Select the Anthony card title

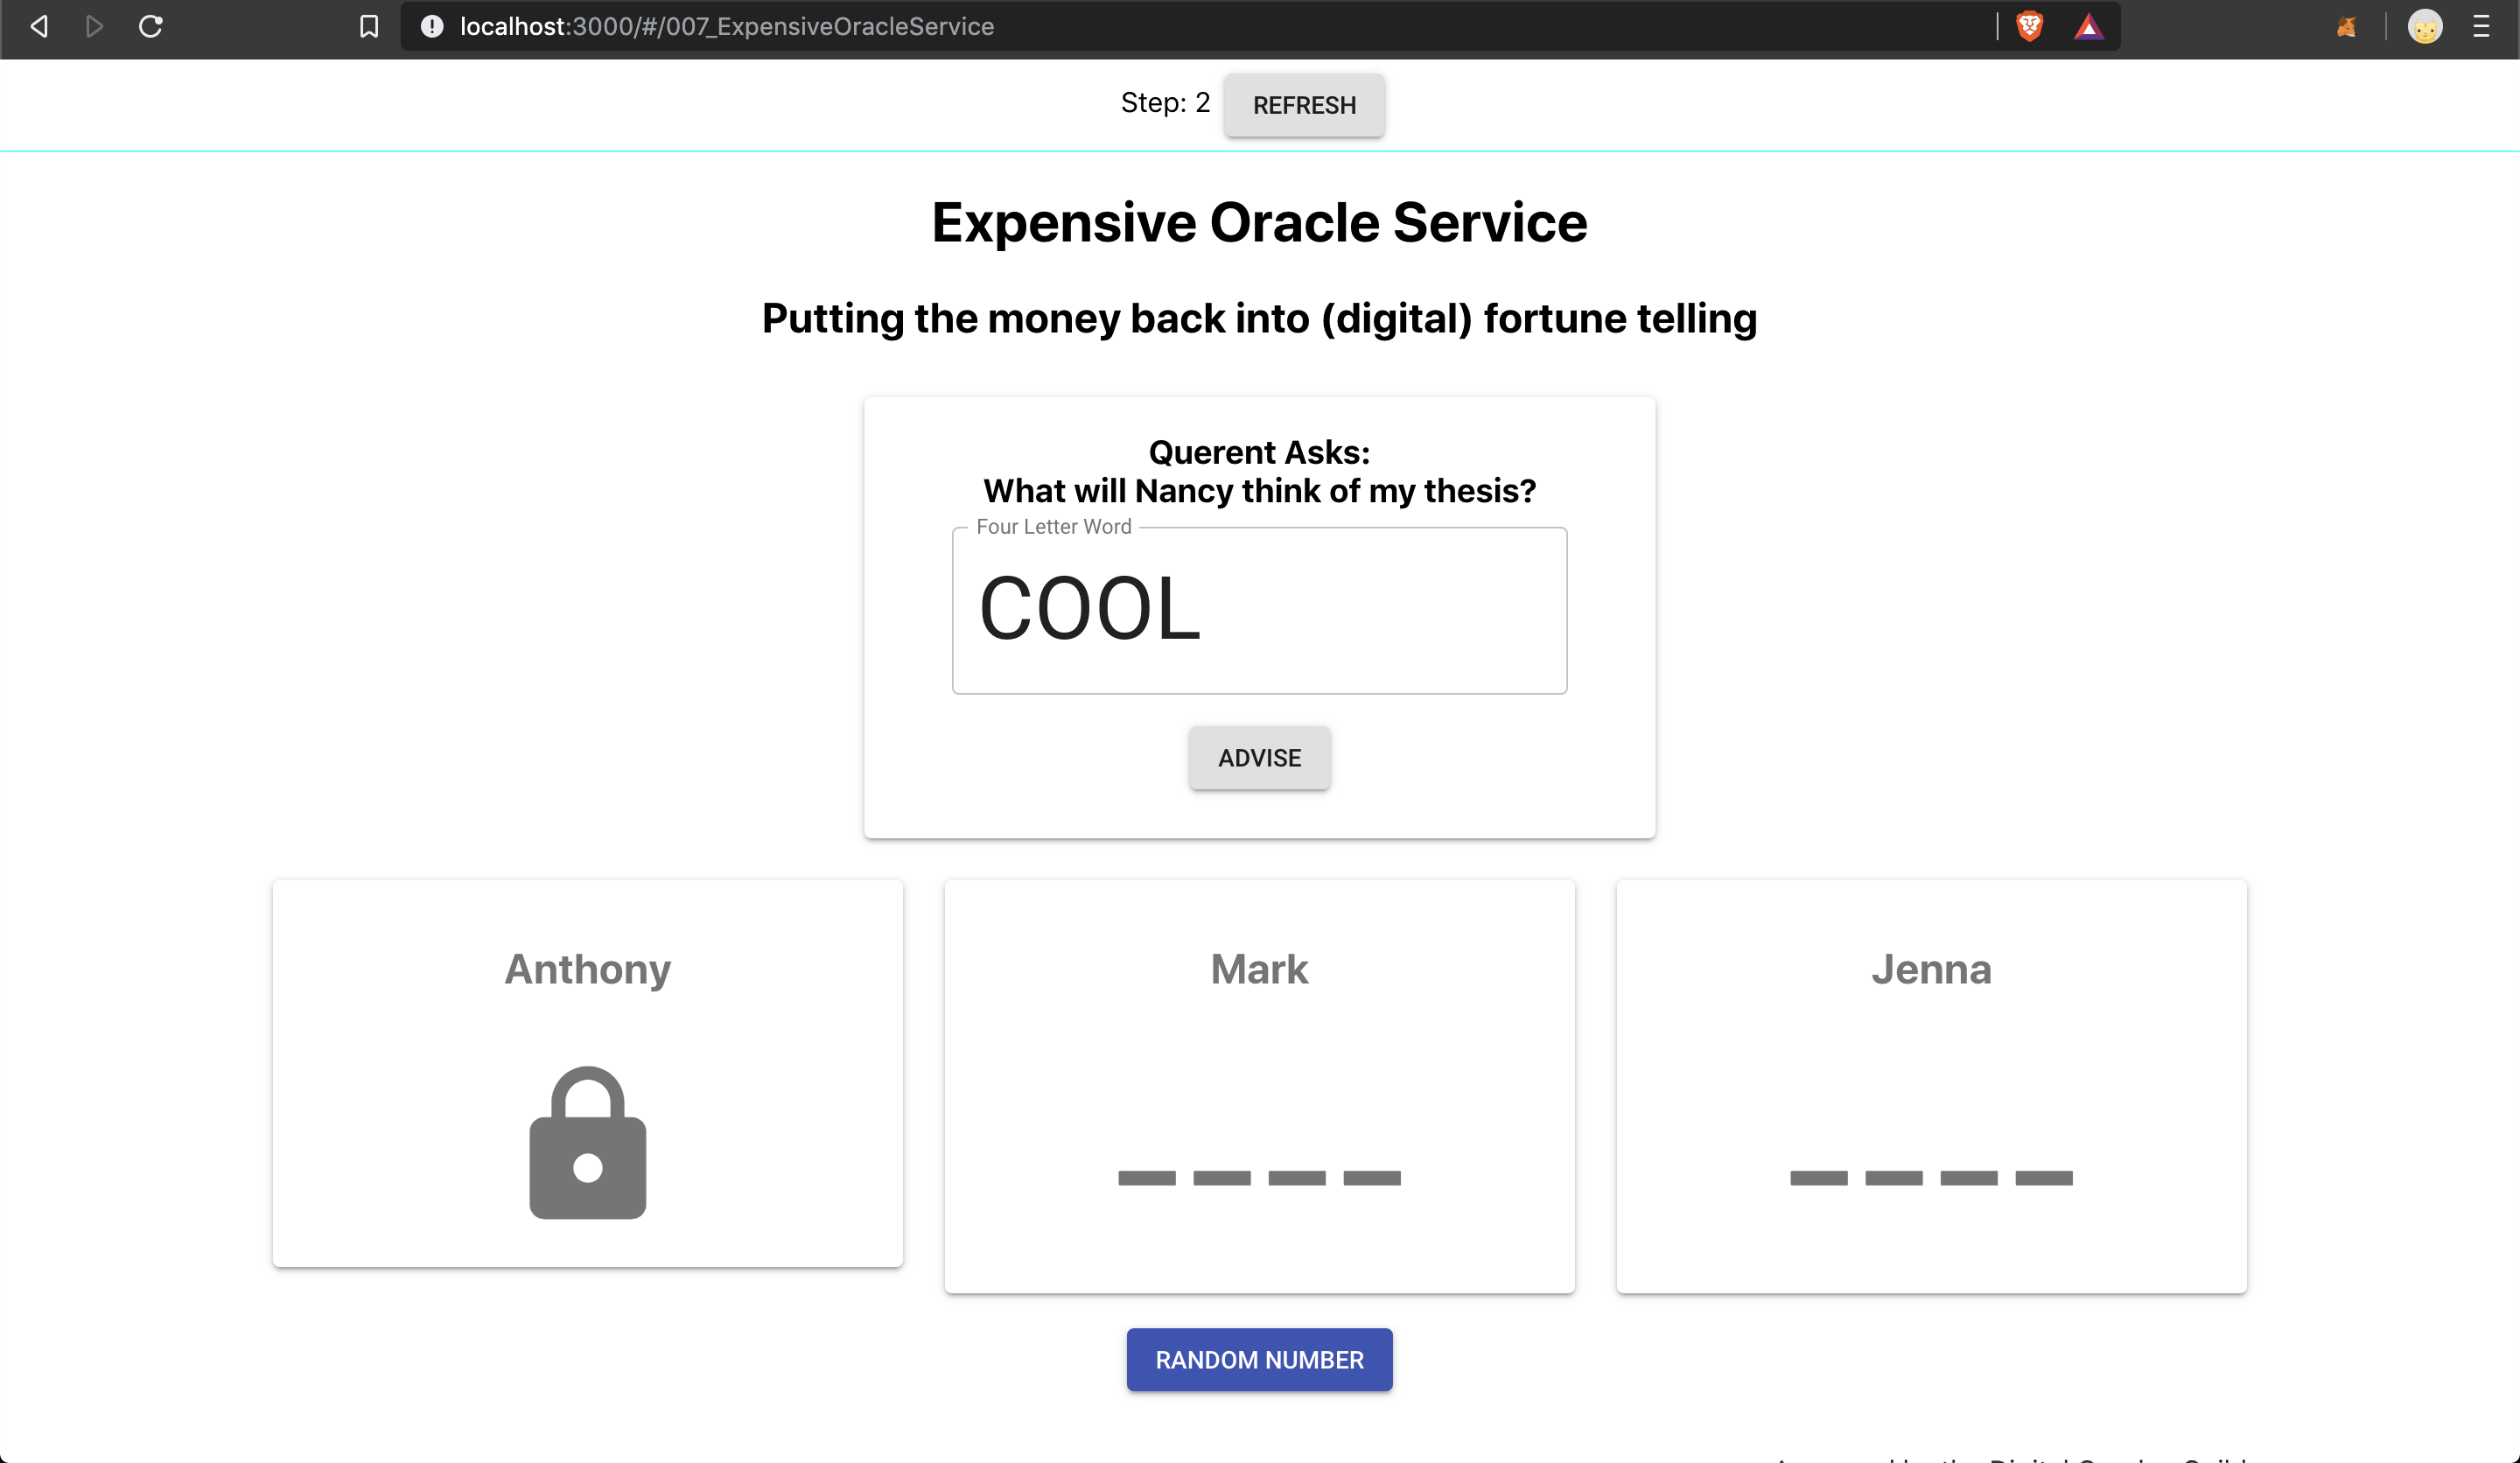588,969
